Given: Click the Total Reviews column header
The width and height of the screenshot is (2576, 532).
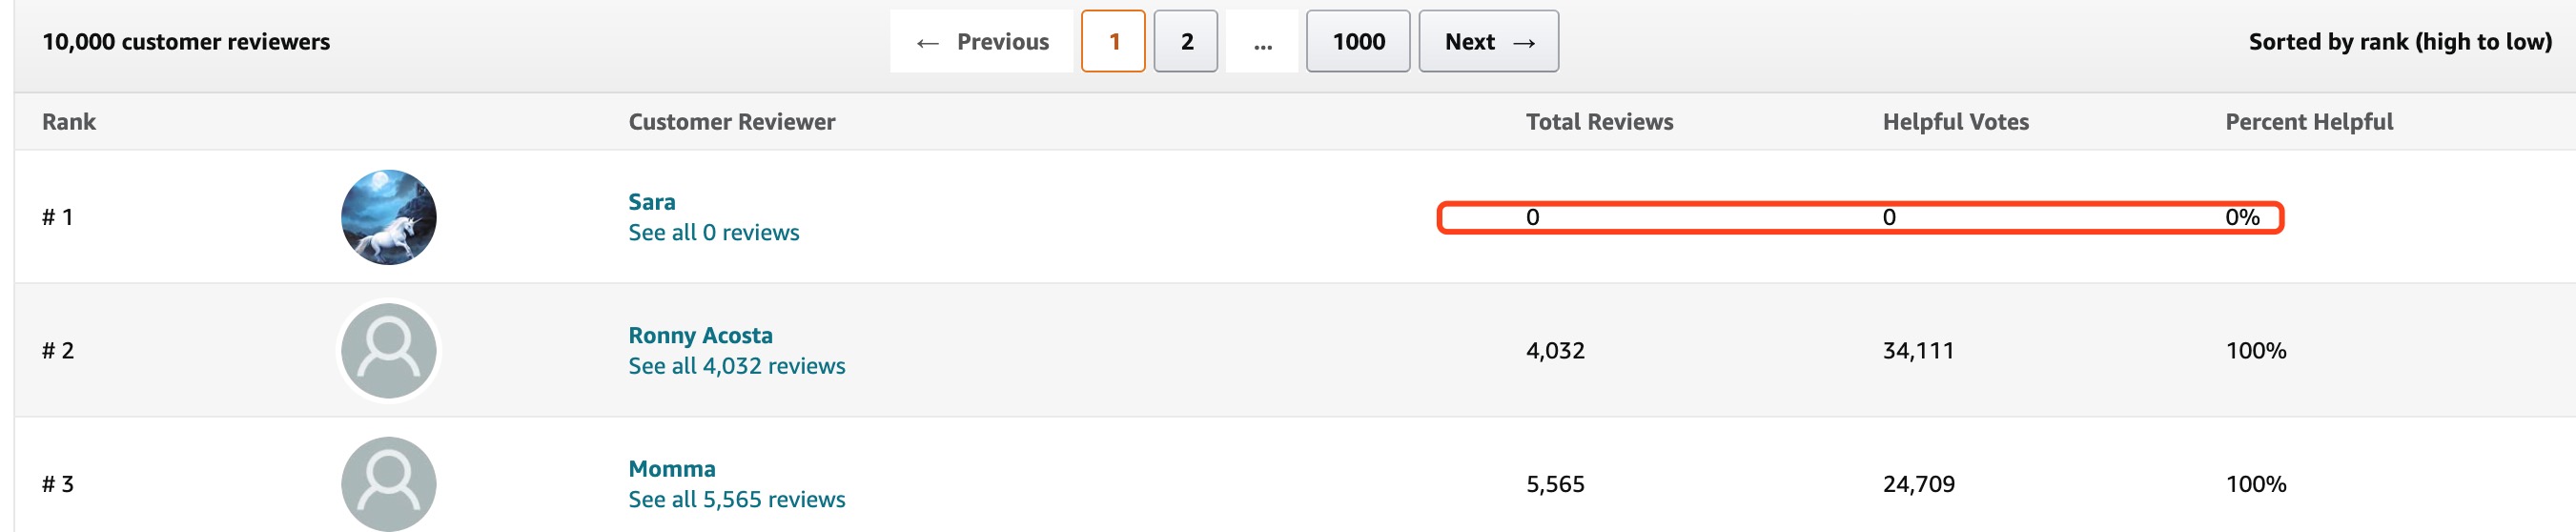Looking at the screenshot, I should click(1599, 122).
